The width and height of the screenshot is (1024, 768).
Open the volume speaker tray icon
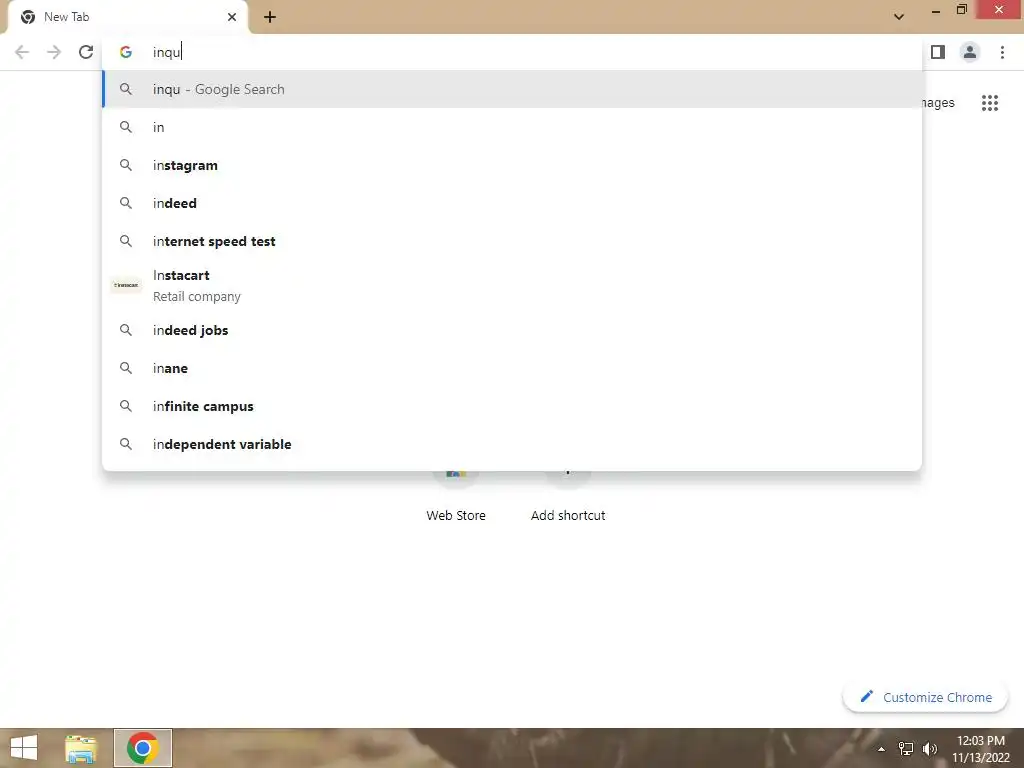tap(930, 749)
